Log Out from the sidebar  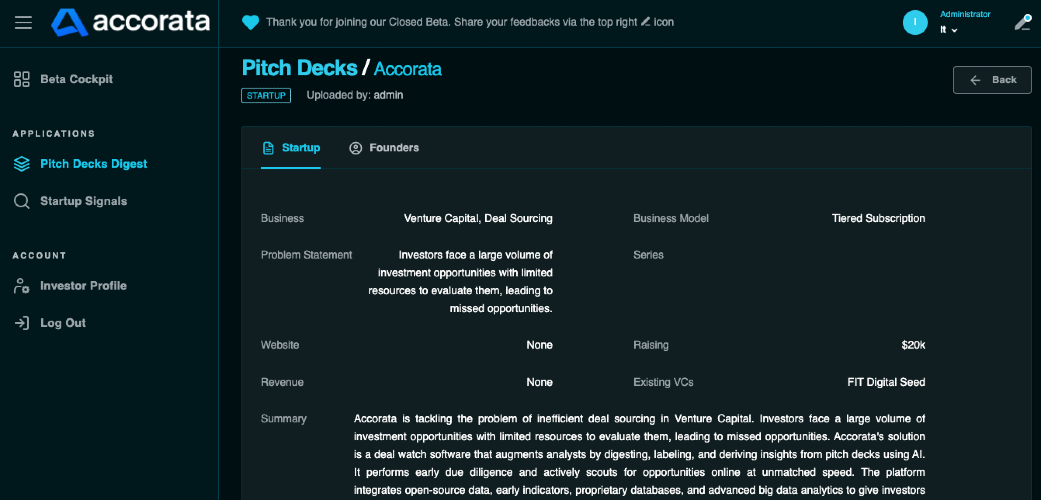63,323
